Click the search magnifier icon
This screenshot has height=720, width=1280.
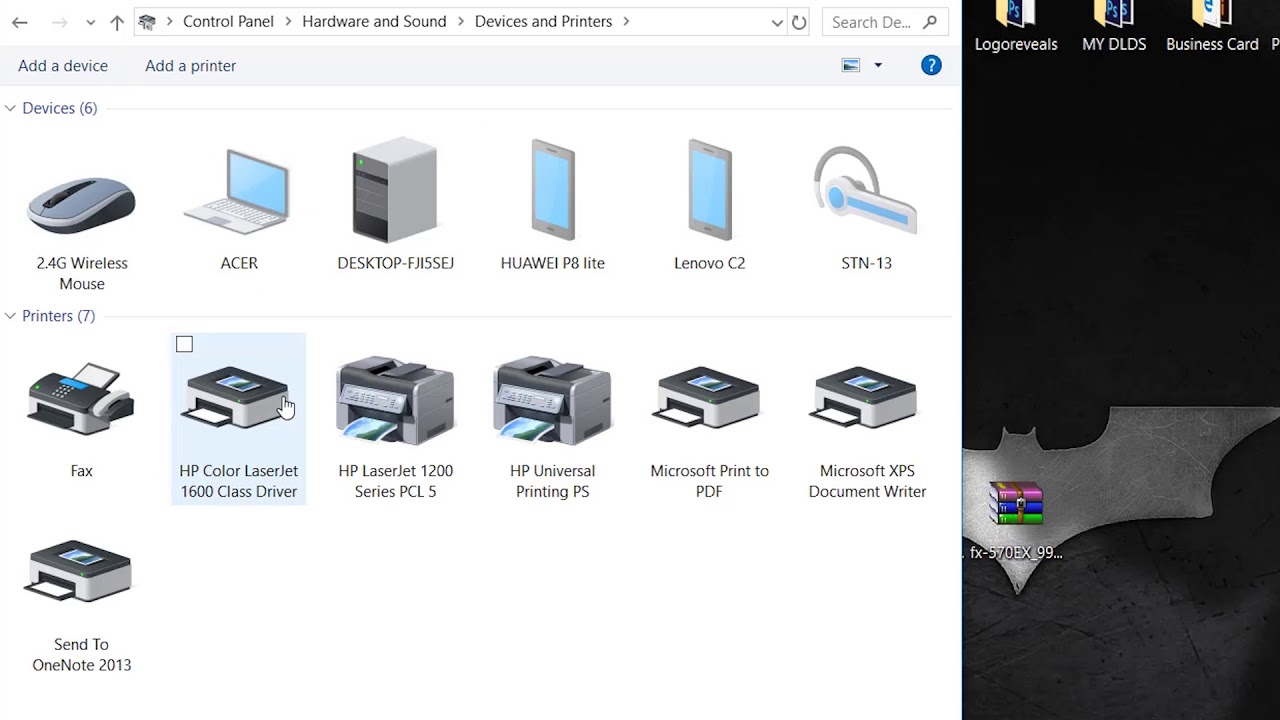[930, 21]
